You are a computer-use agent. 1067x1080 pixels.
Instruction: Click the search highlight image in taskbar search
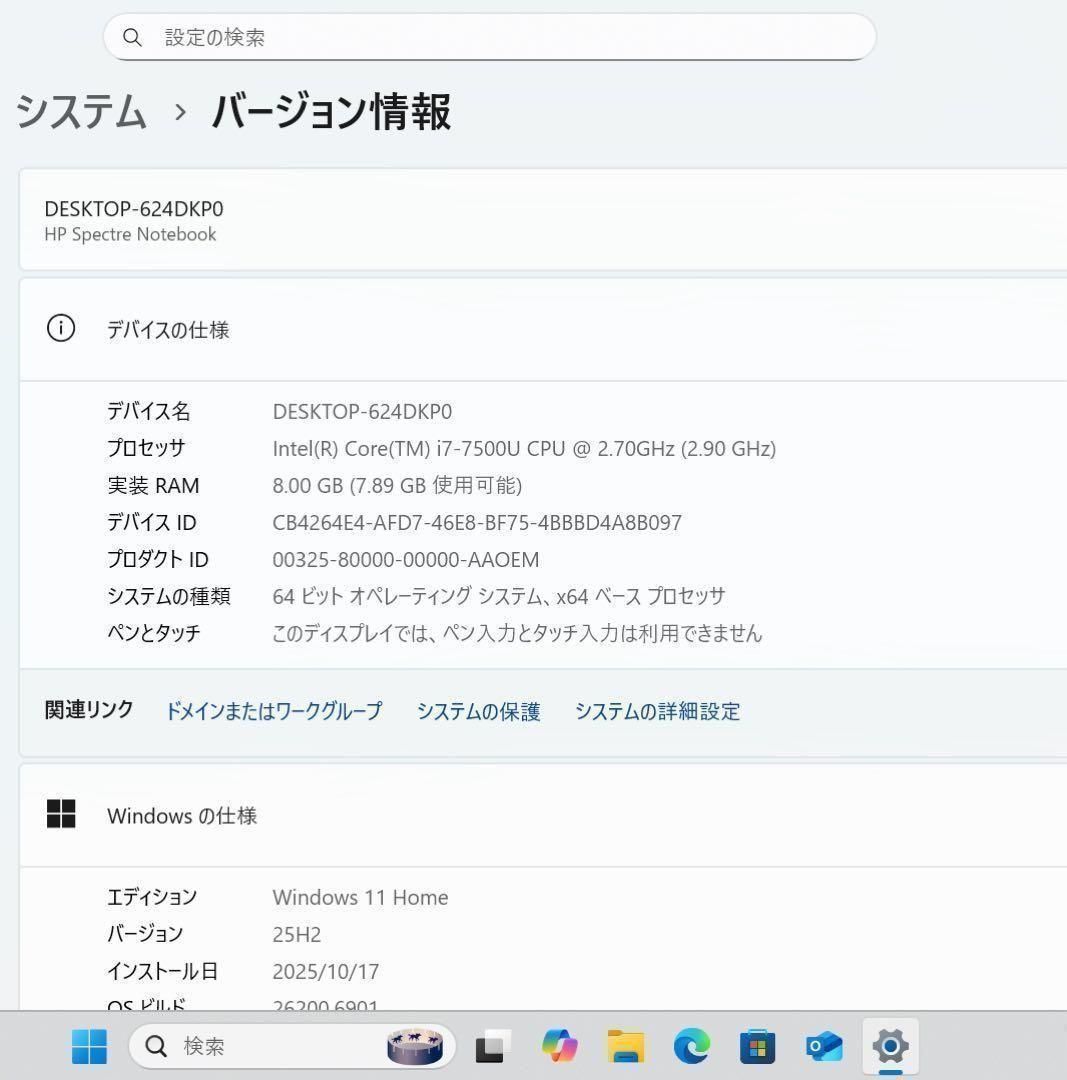414,1046
